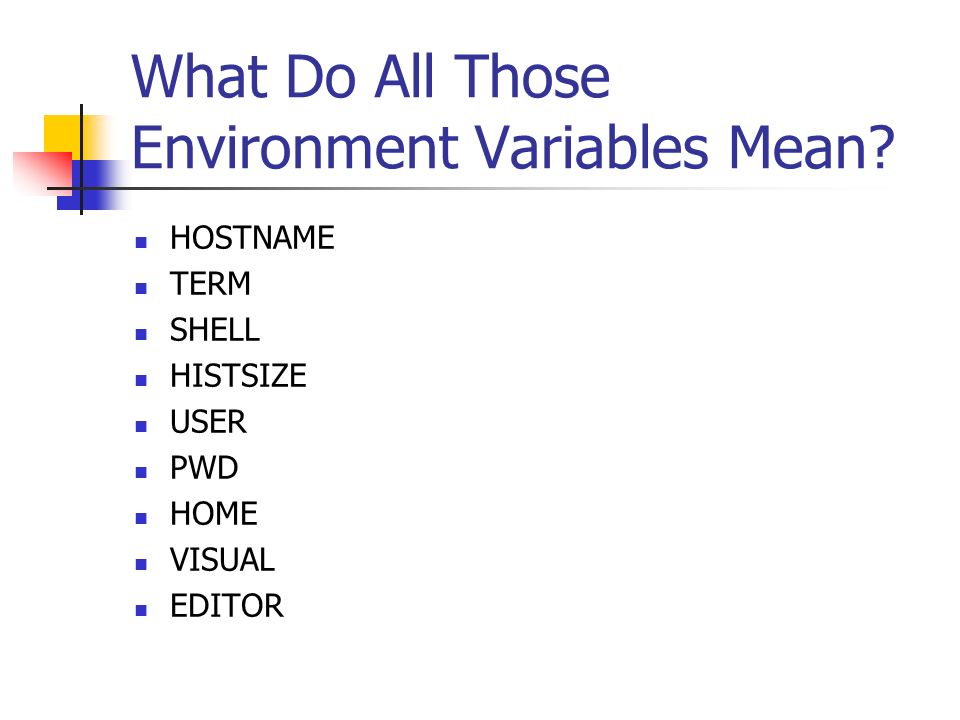Click the red square in the slide logo
Screen dimensions: 960x720
point(43,173)
